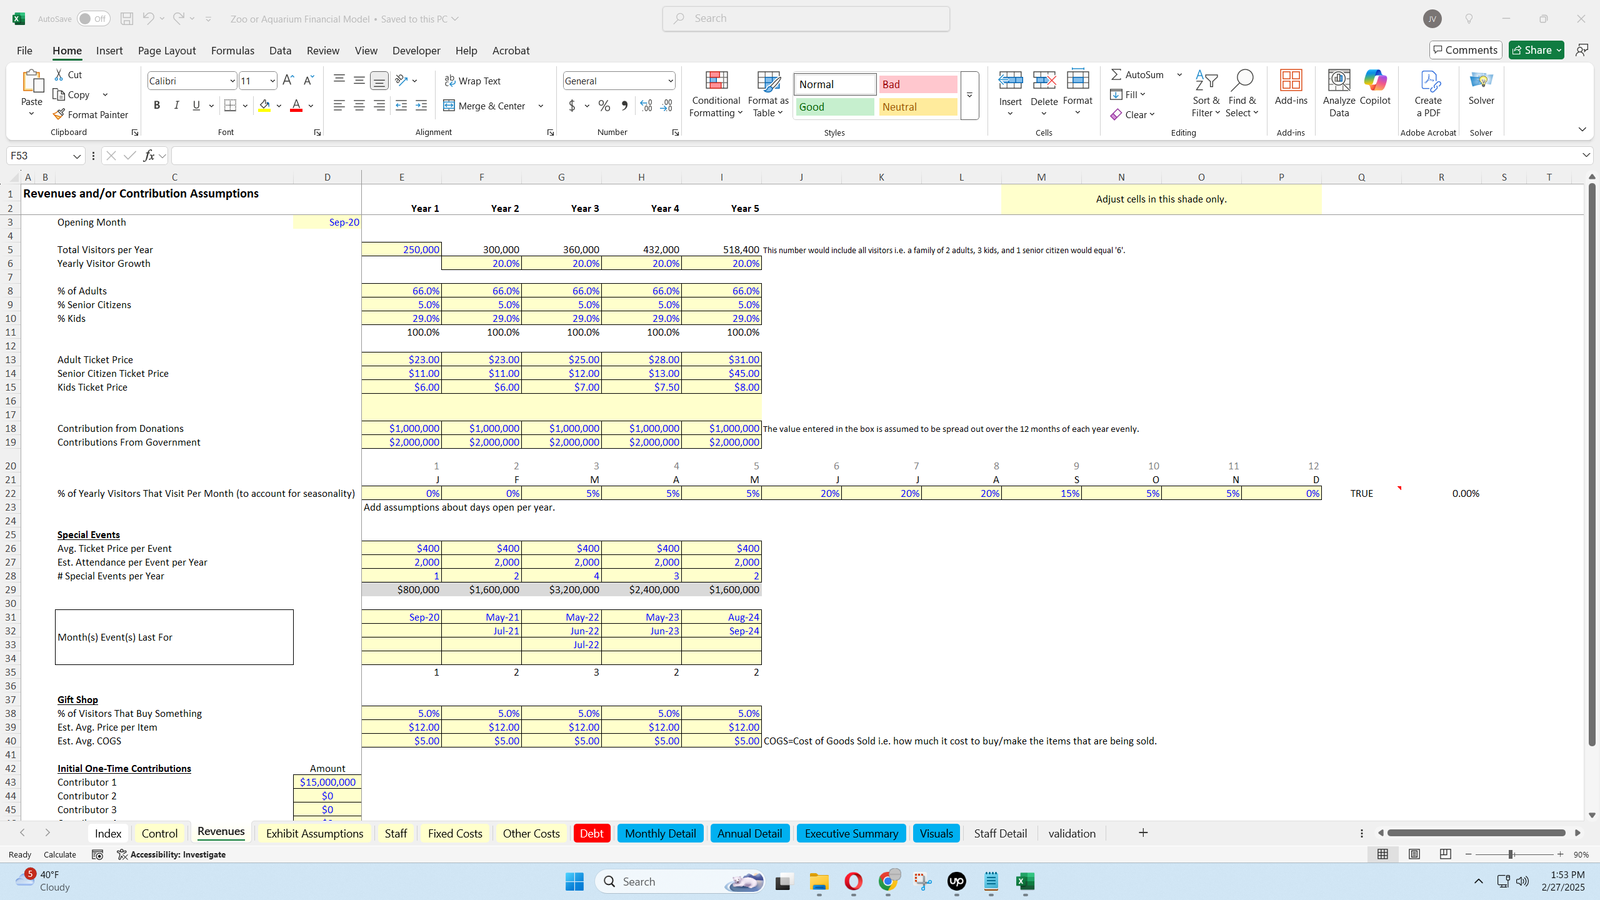
Task: Click the Share button
Action: (1535, 50)
